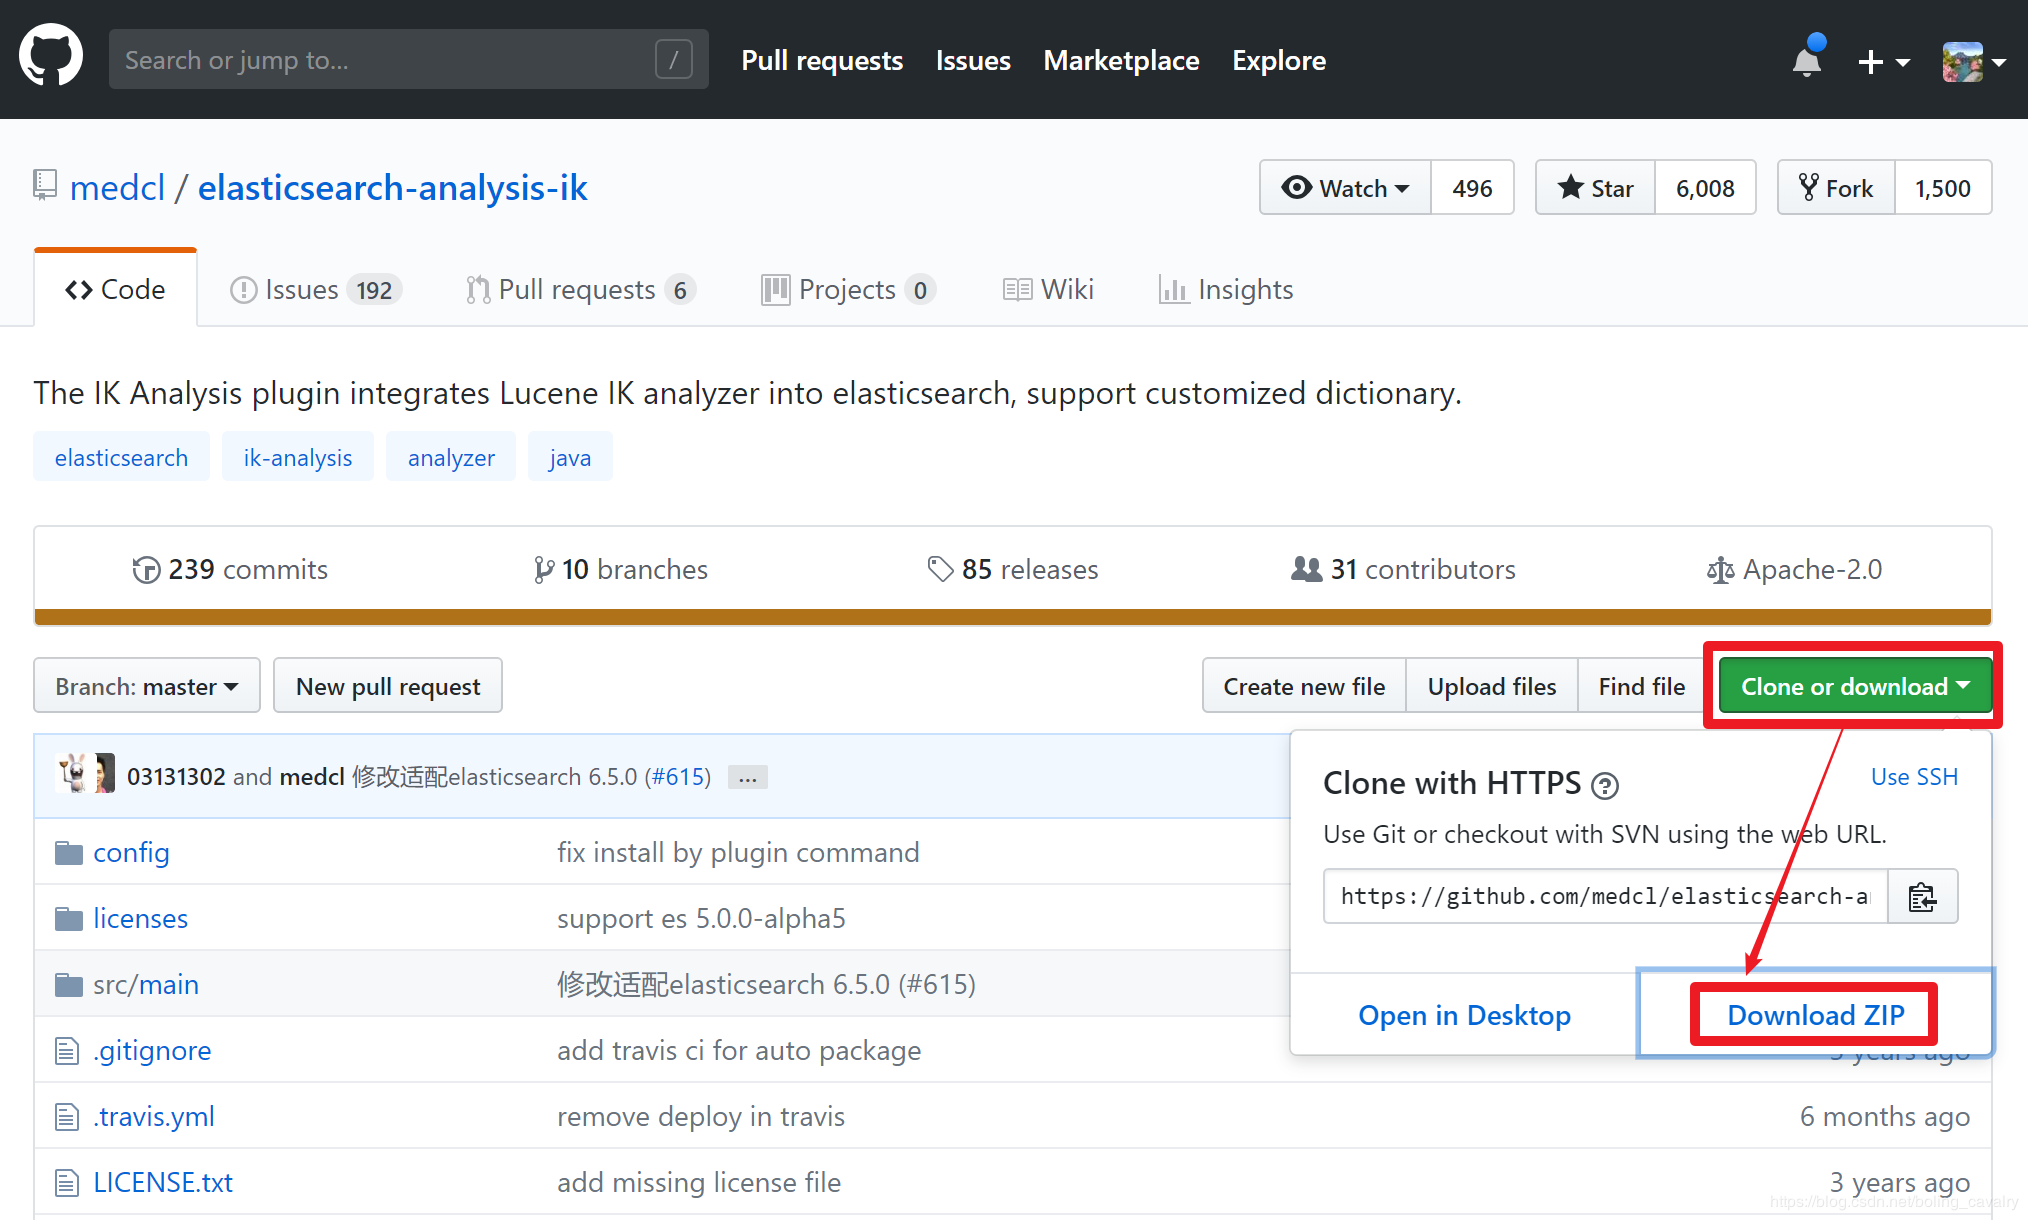Open the notifications bell

tap(1807, 61)
